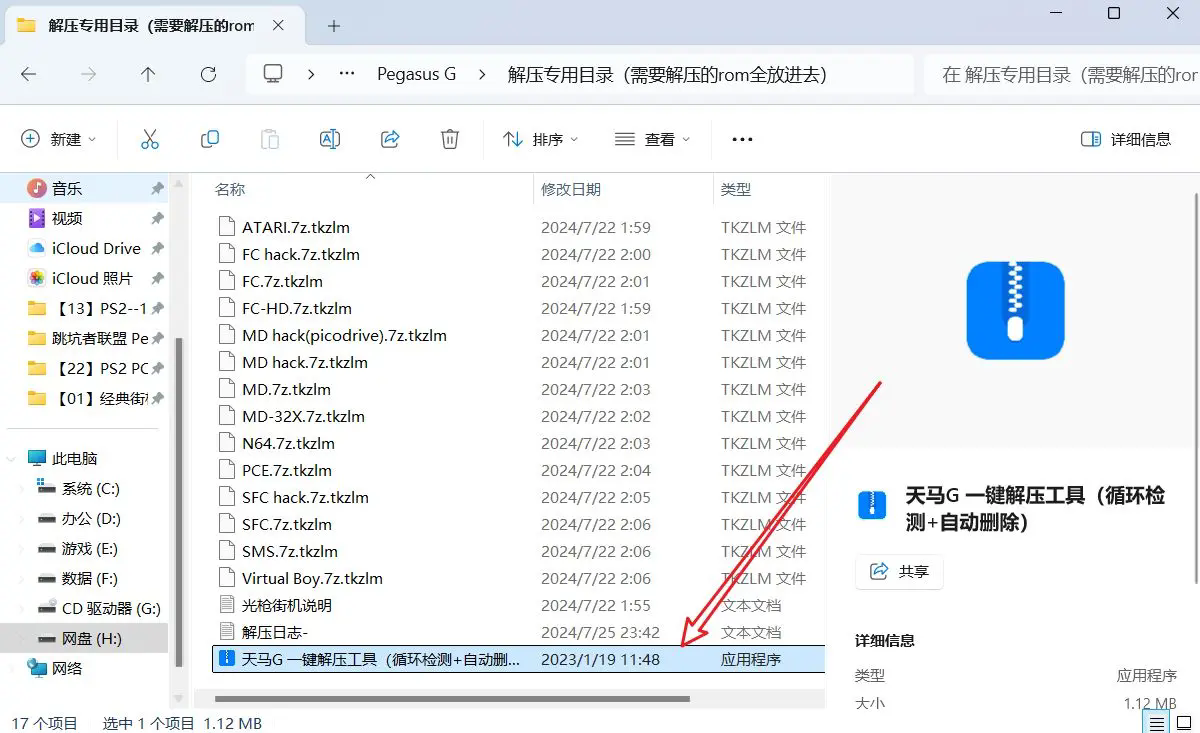Click the Rename icon
This screenshot has width=1200, height=733.
coord(330,139)
